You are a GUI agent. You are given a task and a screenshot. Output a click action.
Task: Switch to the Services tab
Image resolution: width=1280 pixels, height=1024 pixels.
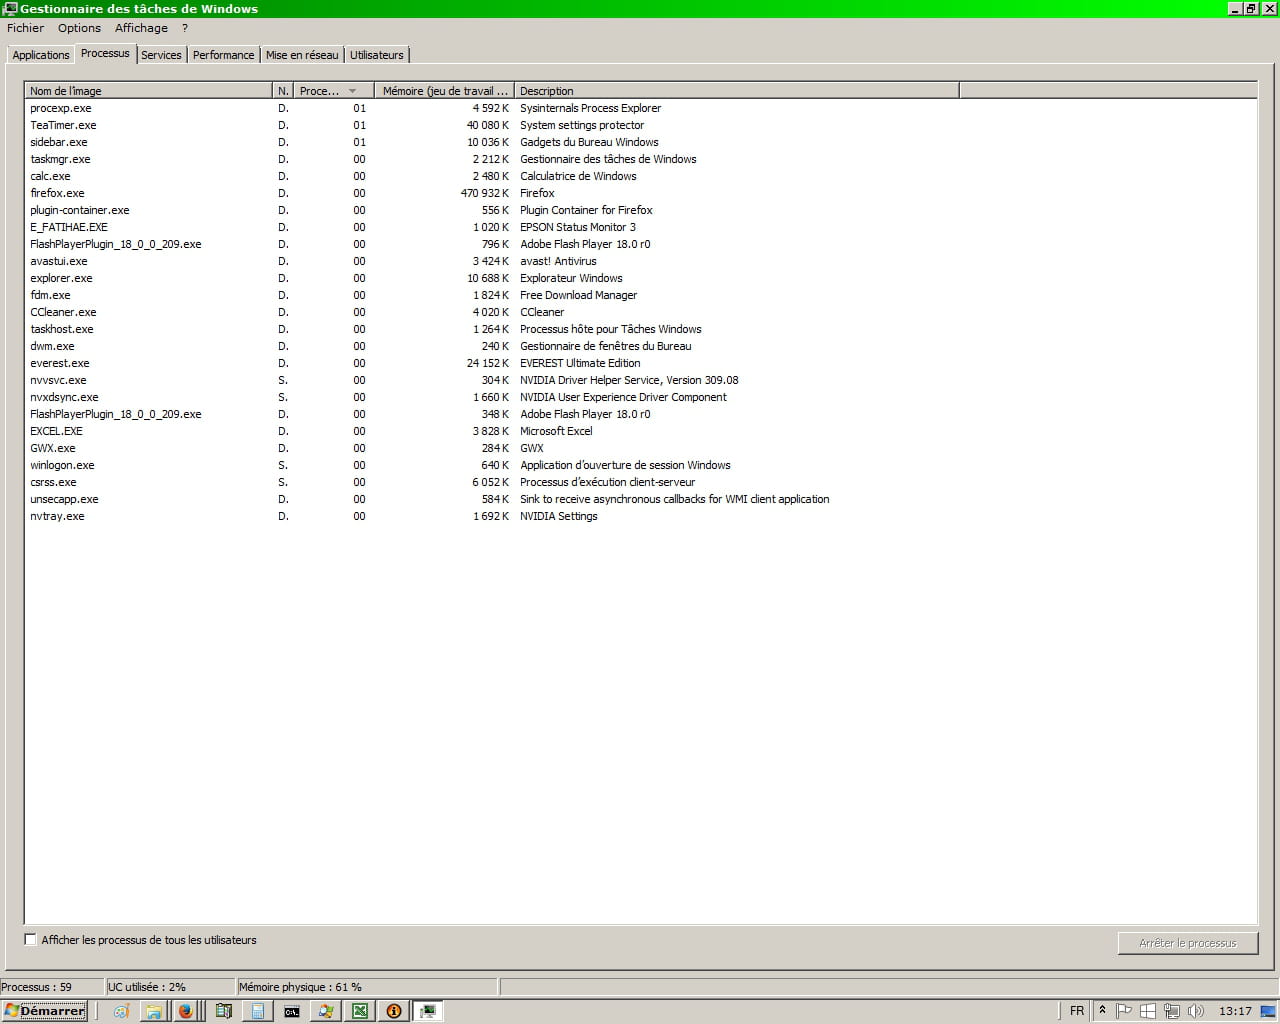pyautogui.click(x=161, y=55)
